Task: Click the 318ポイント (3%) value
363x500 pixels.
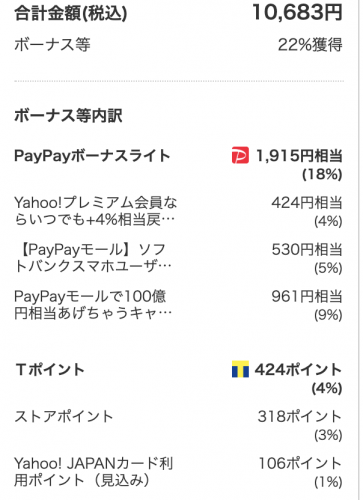Action: click(x=299, y=425)
